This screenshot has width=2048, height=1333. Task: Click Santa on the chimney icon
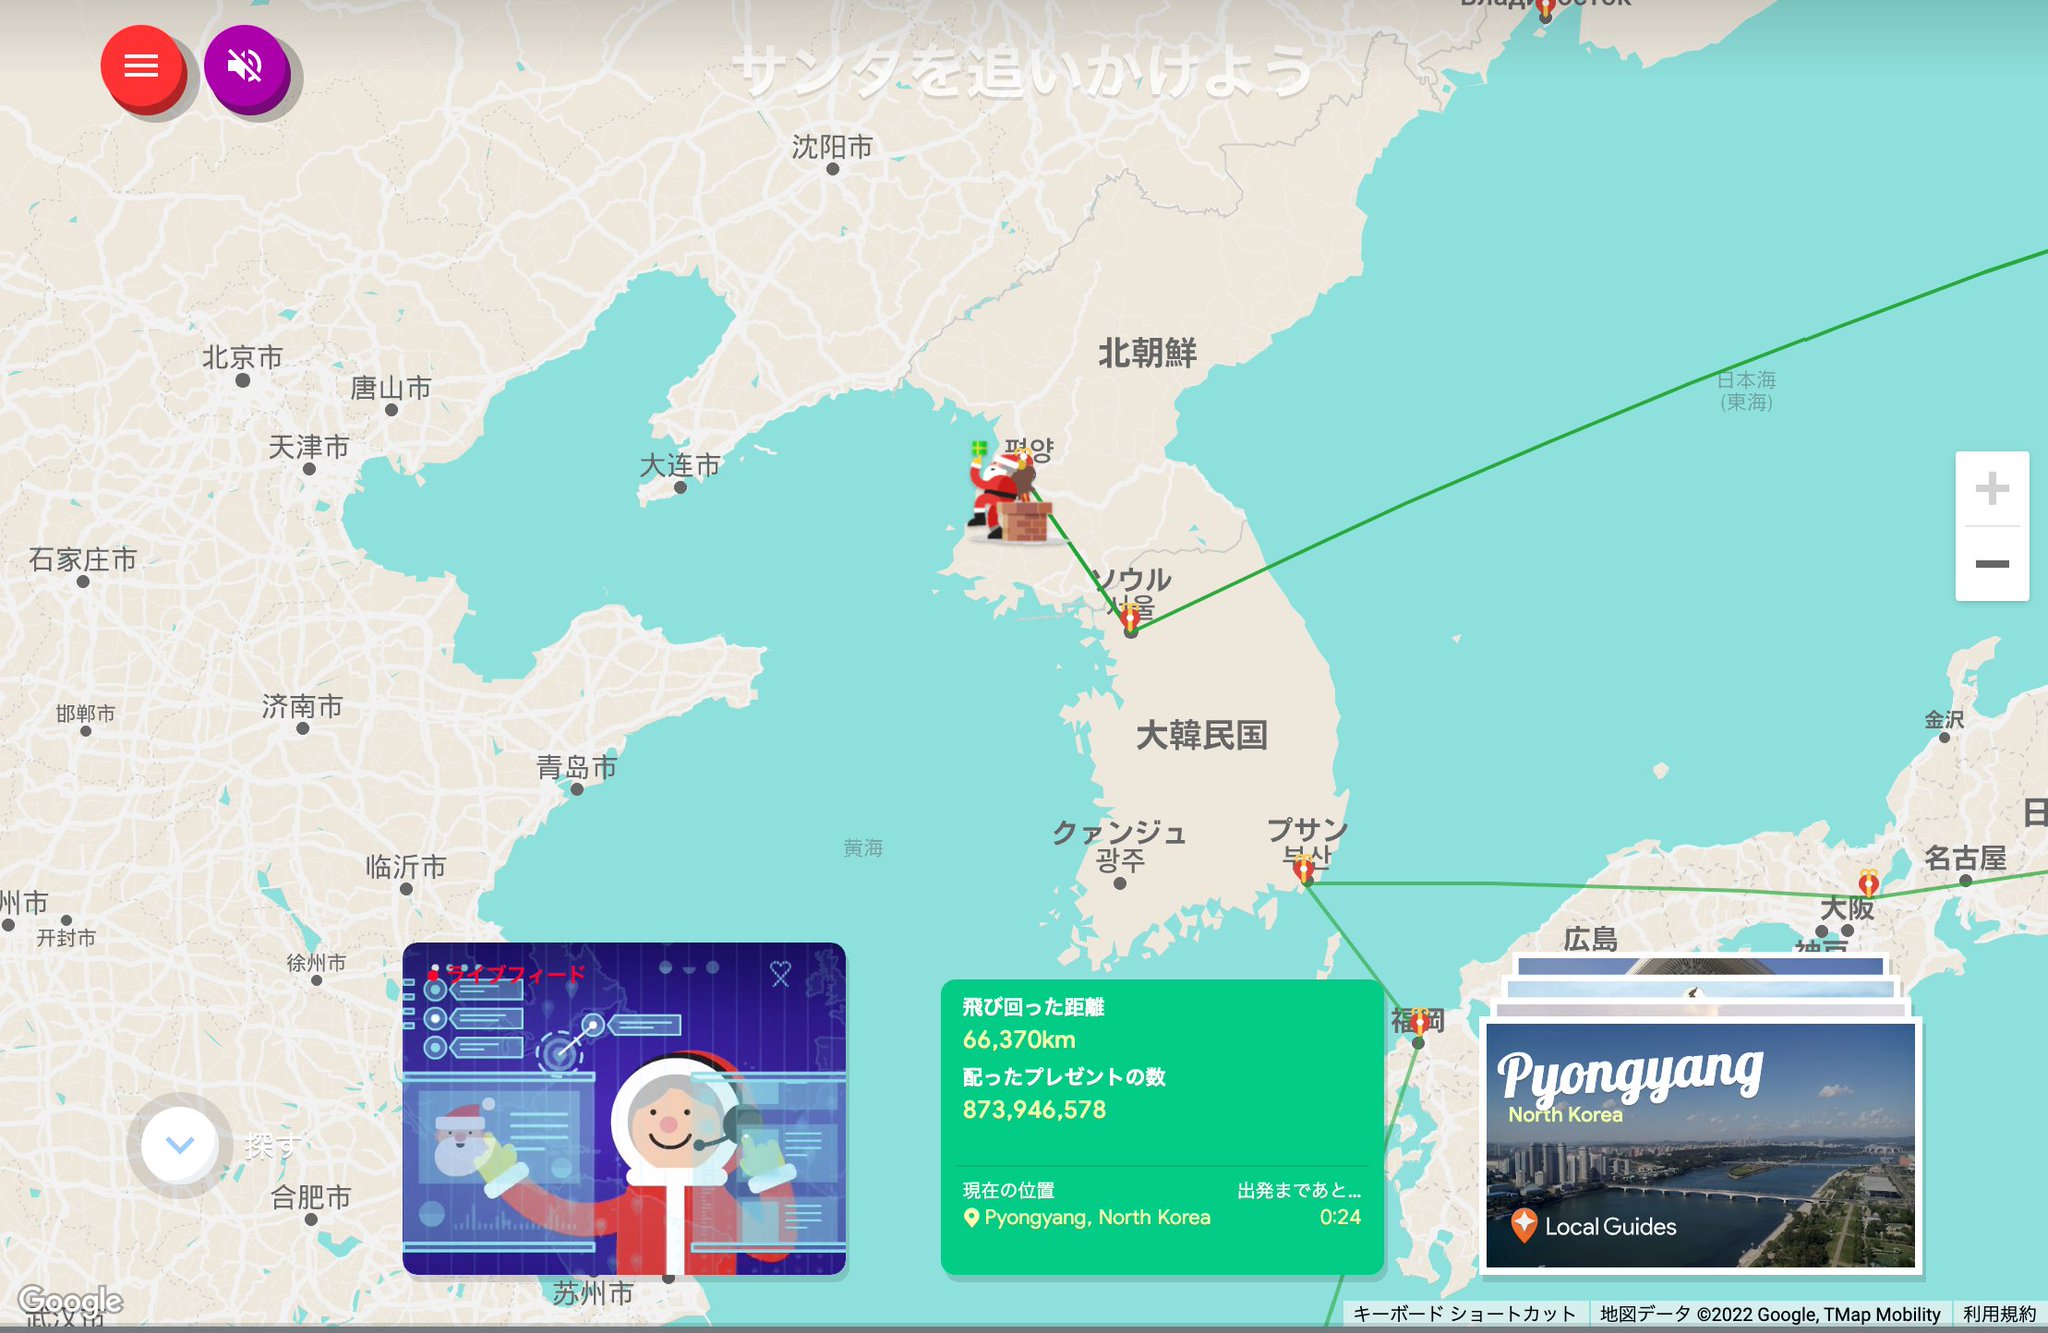click(x=1010, y=492)
